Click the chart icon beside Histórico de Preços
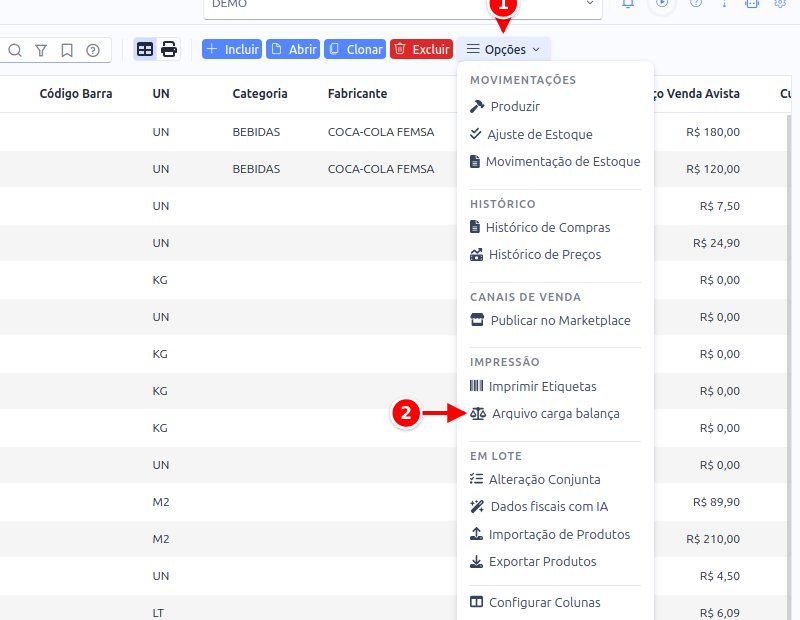The height and width of the screenshot is (620, 800). pyautogui.click(x=477, y=254)
